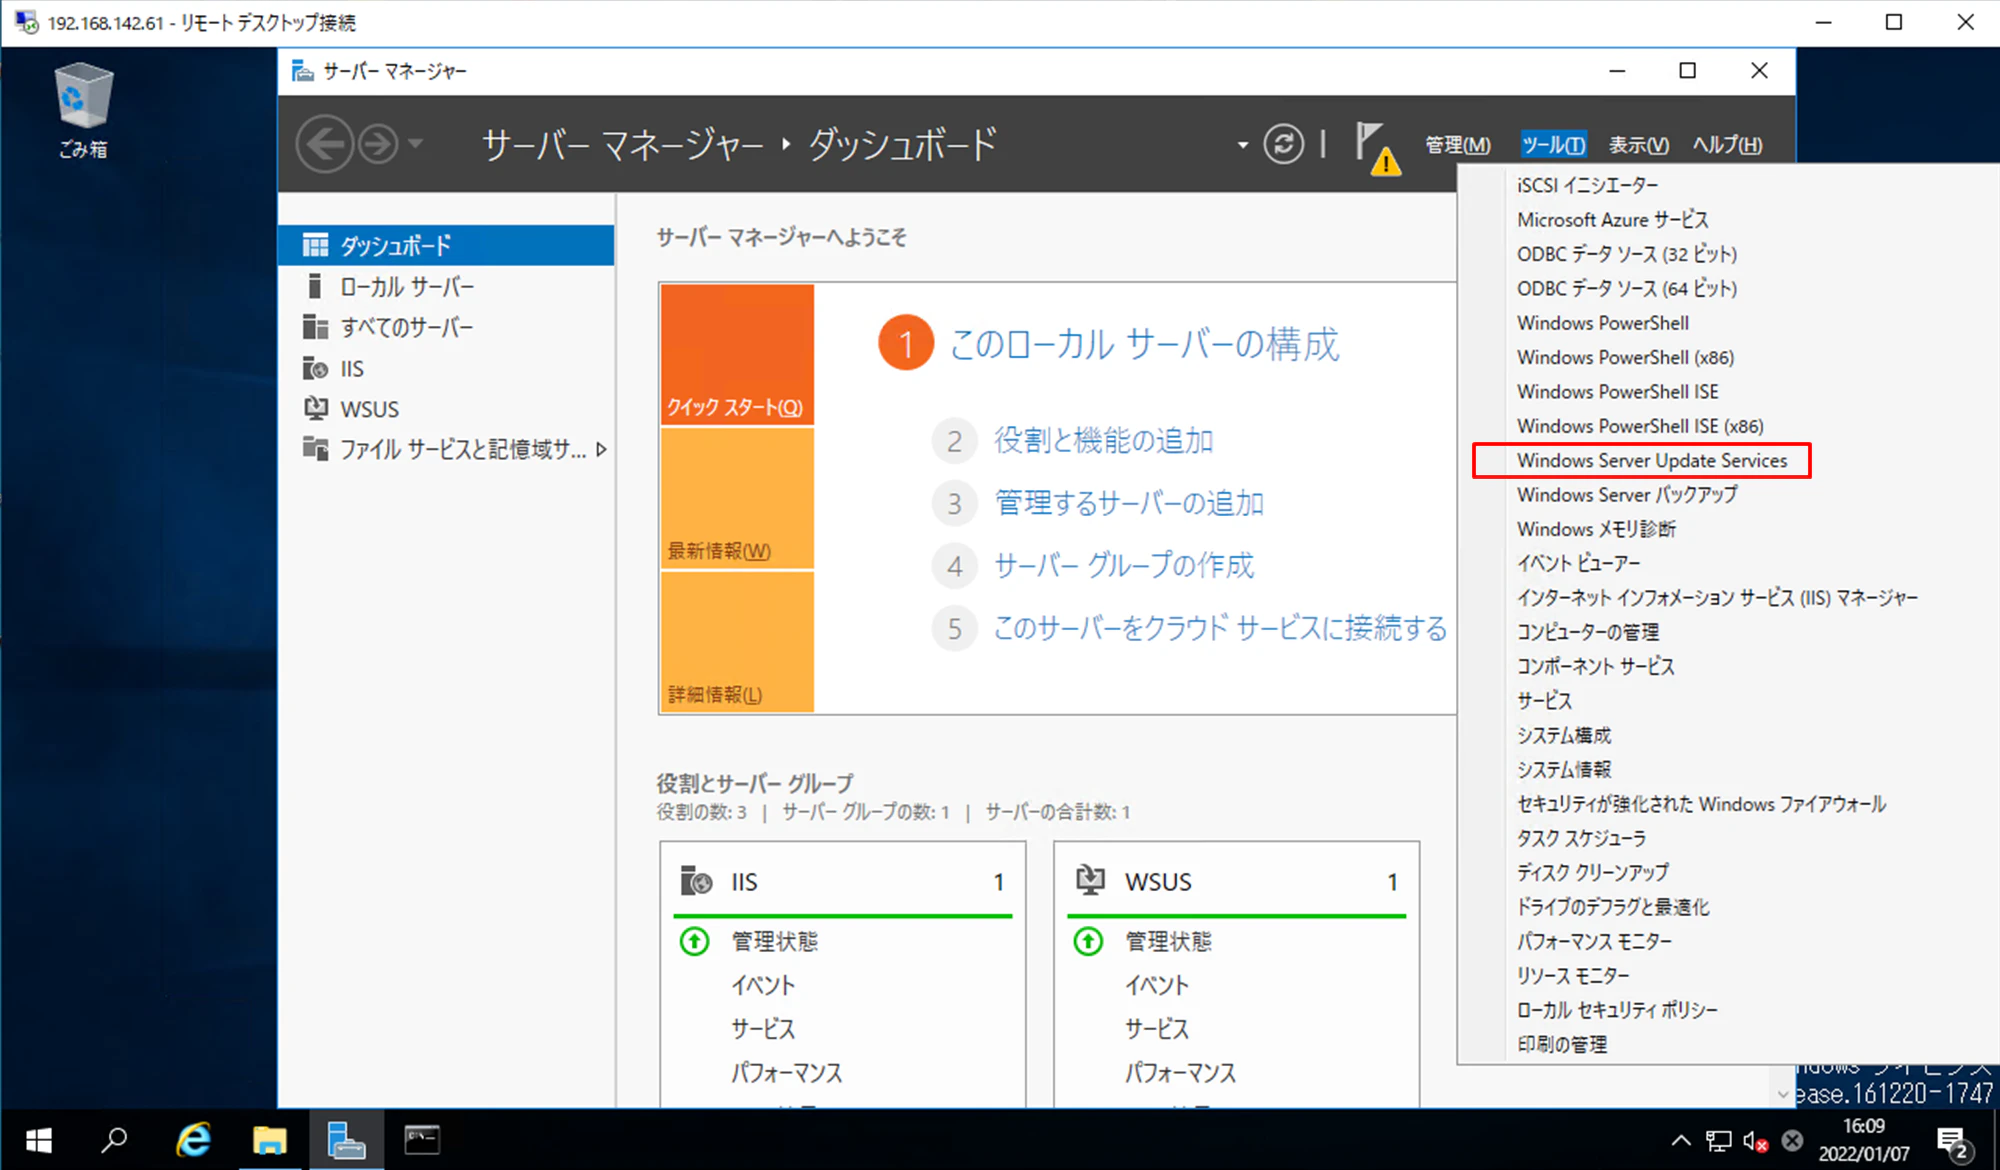Image resolution: width=2000 pixels, height=1170 pixels.
Task: Open the ヘルプ(H) menu
Action: [x=1727, y=145]
